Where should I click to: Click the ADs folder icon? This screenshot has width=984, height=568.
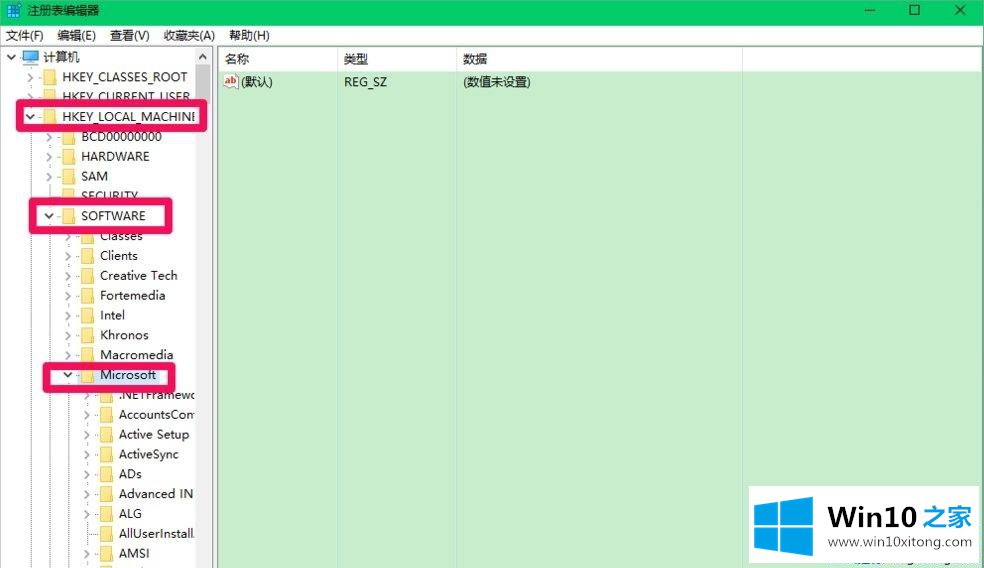point(106,474)
